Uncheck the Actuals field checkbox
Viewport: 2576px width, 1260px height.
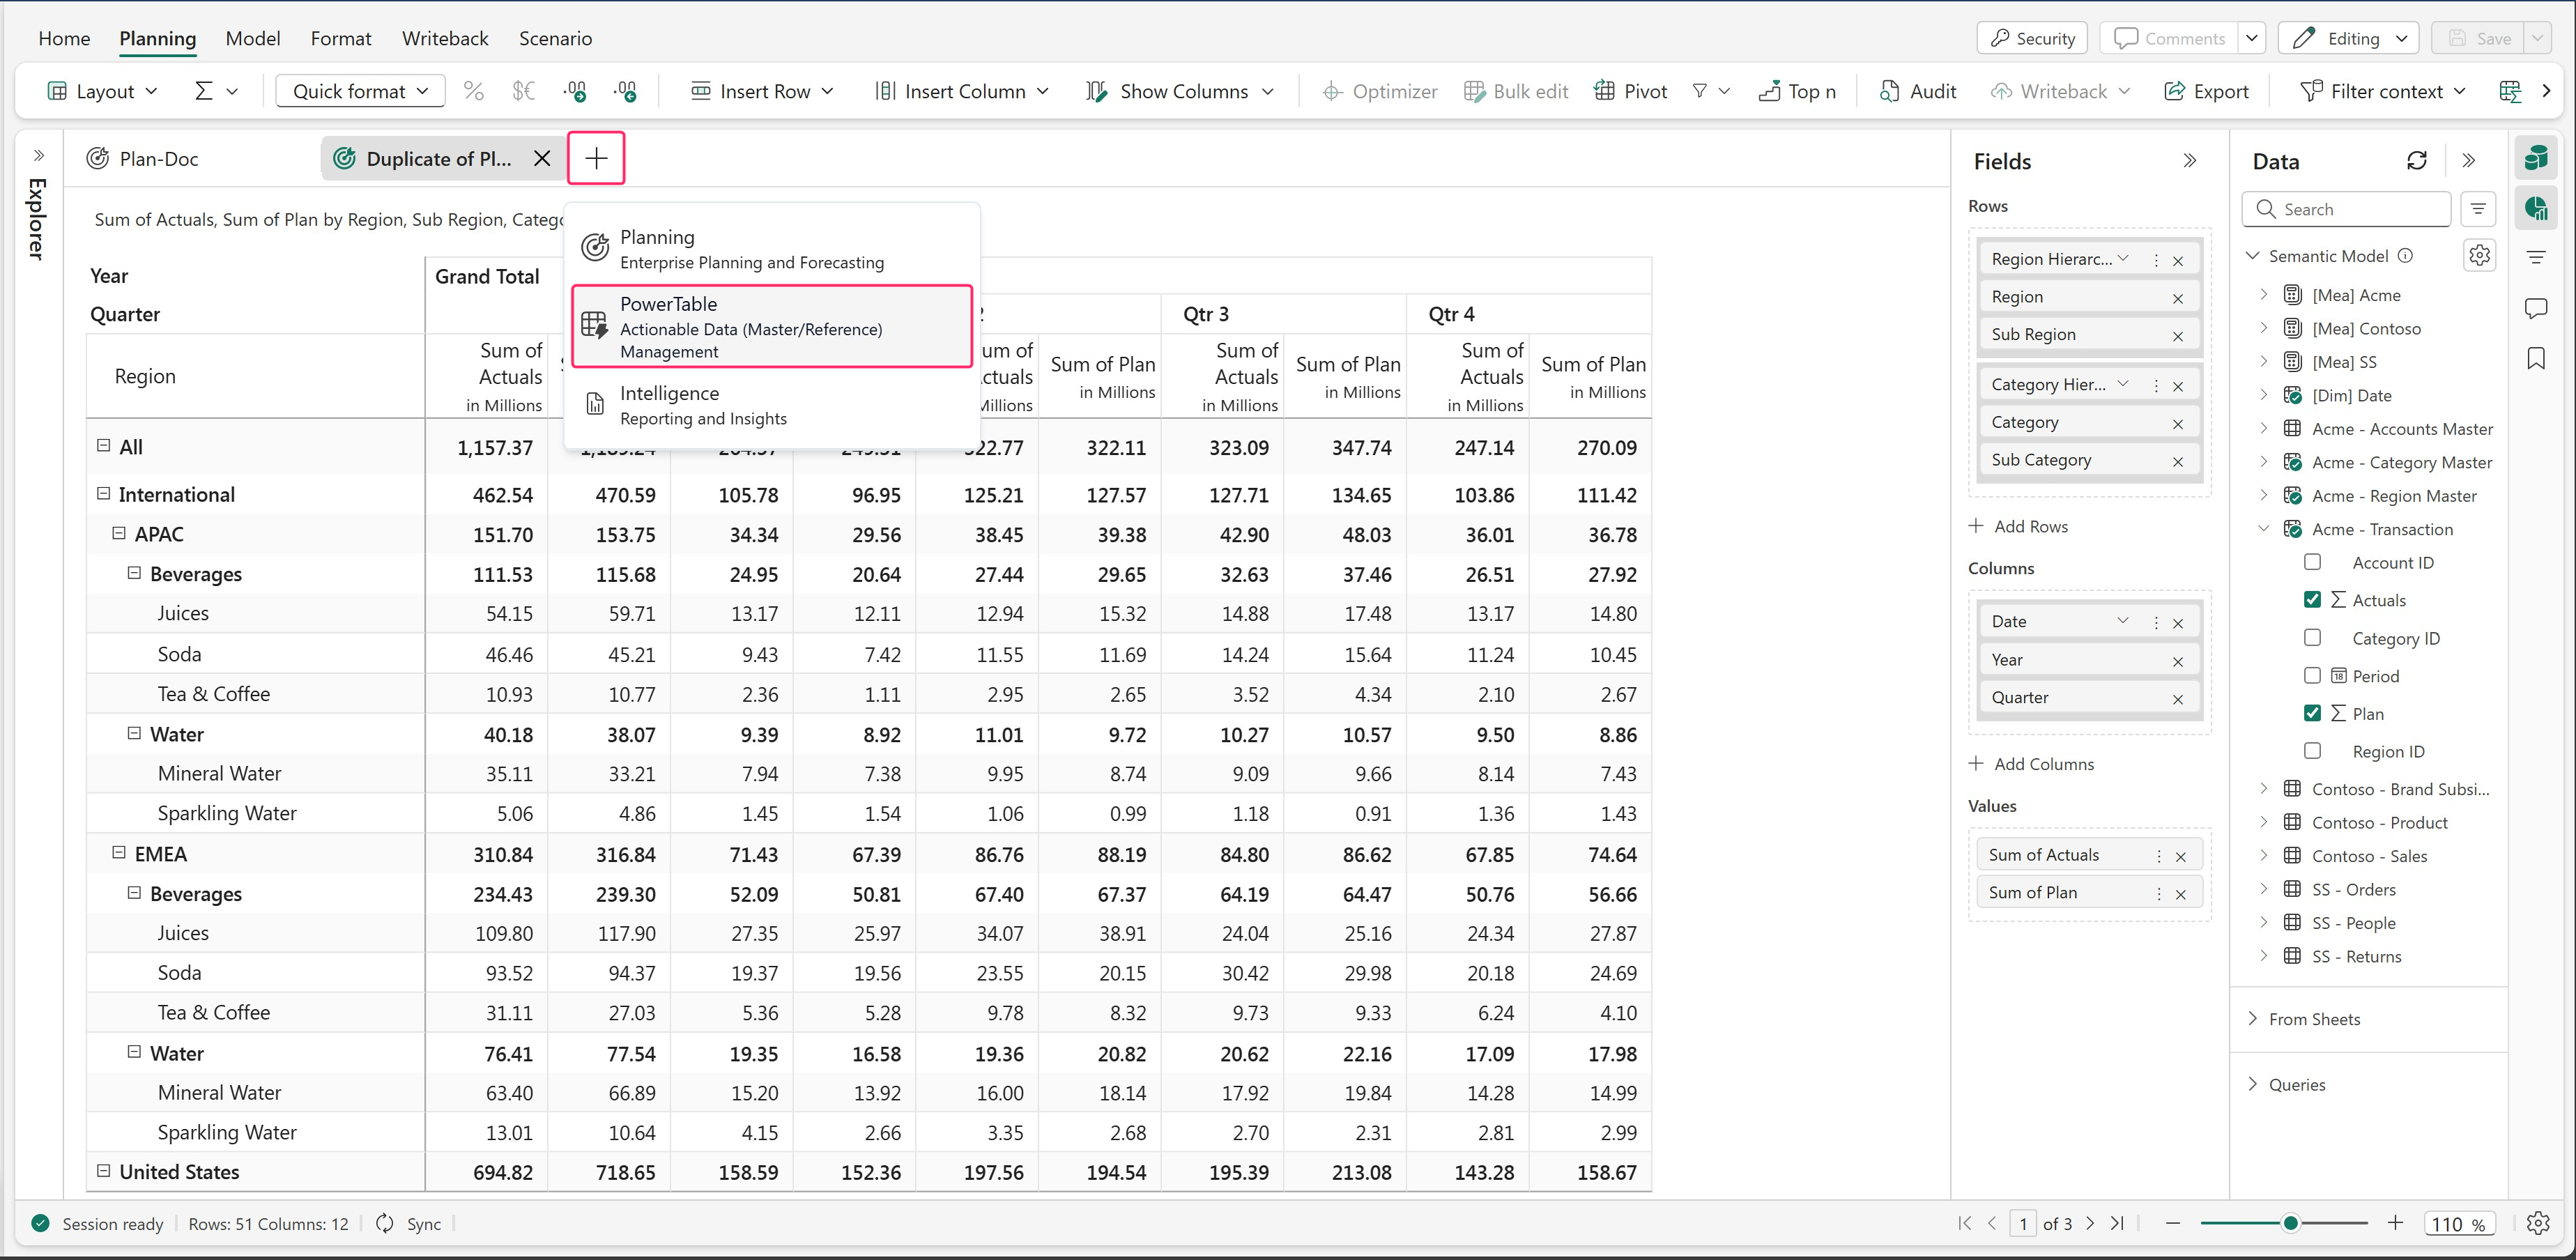tap(2312, 600)
